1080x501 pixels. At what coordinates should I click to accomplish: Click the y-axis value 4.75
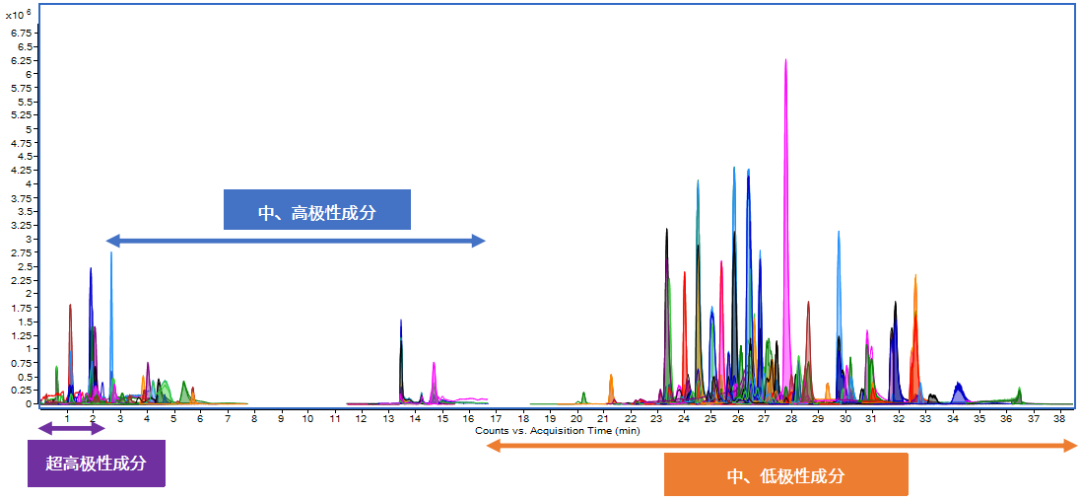19,143
